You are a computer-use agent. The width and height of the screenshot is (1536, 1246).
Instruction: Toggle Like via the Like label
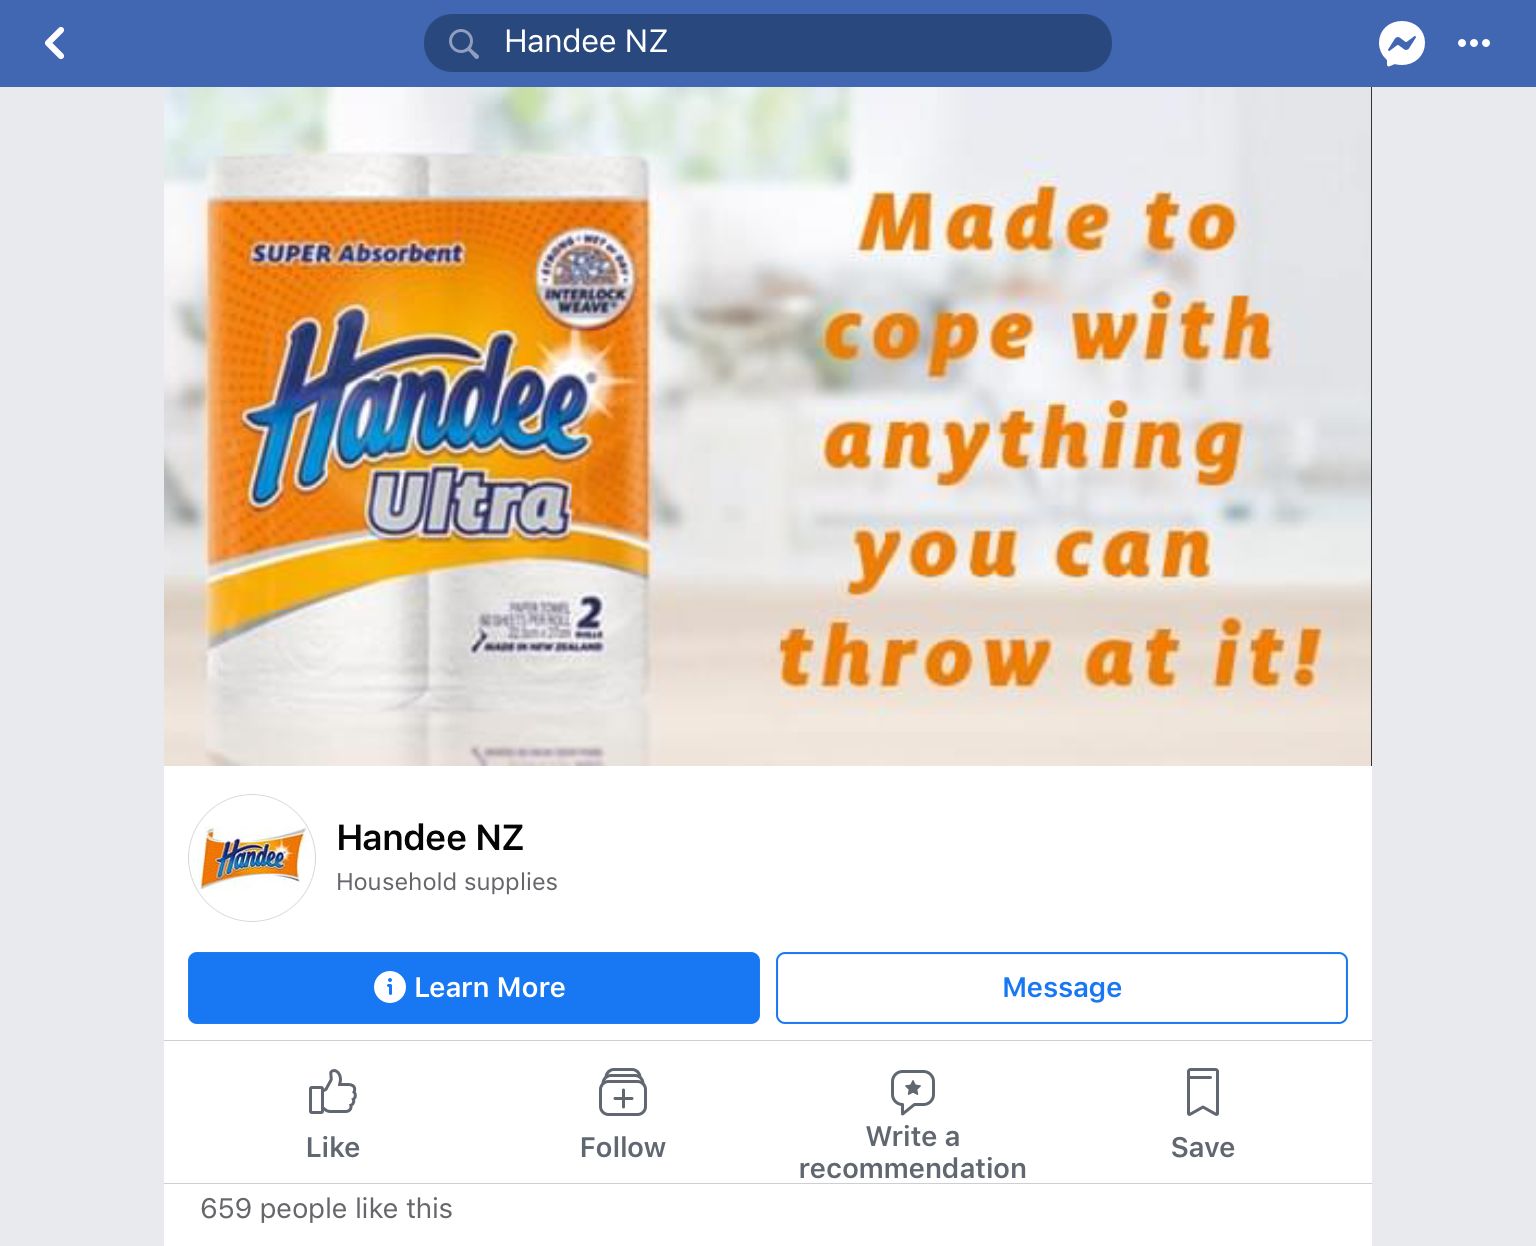pos(333,1148)
